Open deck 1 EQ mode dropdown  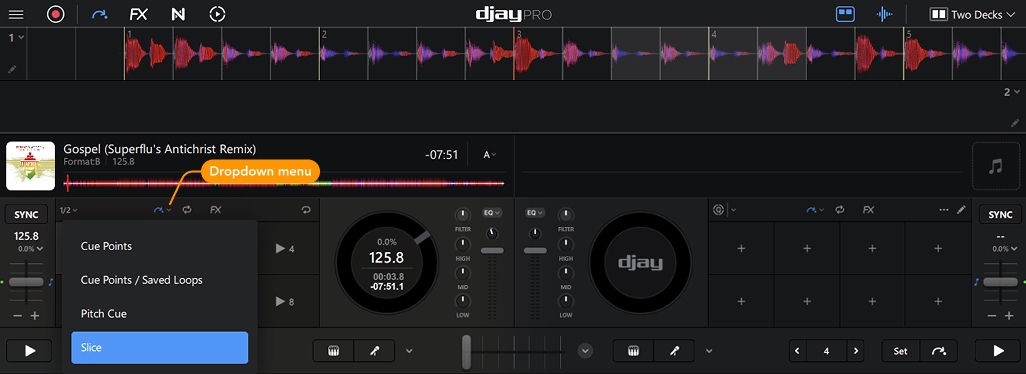tap(493, 212)
